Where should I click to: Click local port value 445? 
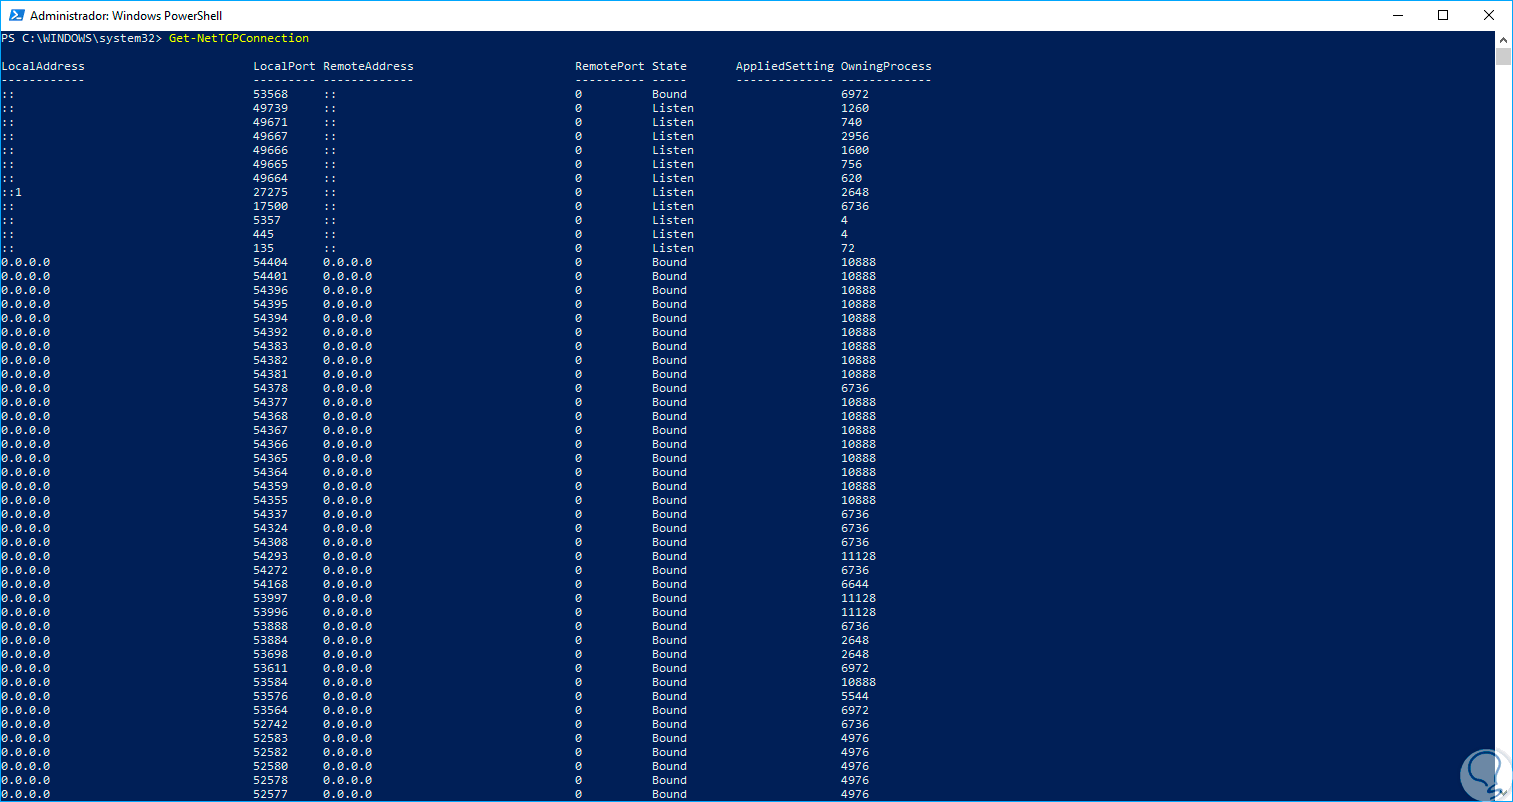[263, 234]
